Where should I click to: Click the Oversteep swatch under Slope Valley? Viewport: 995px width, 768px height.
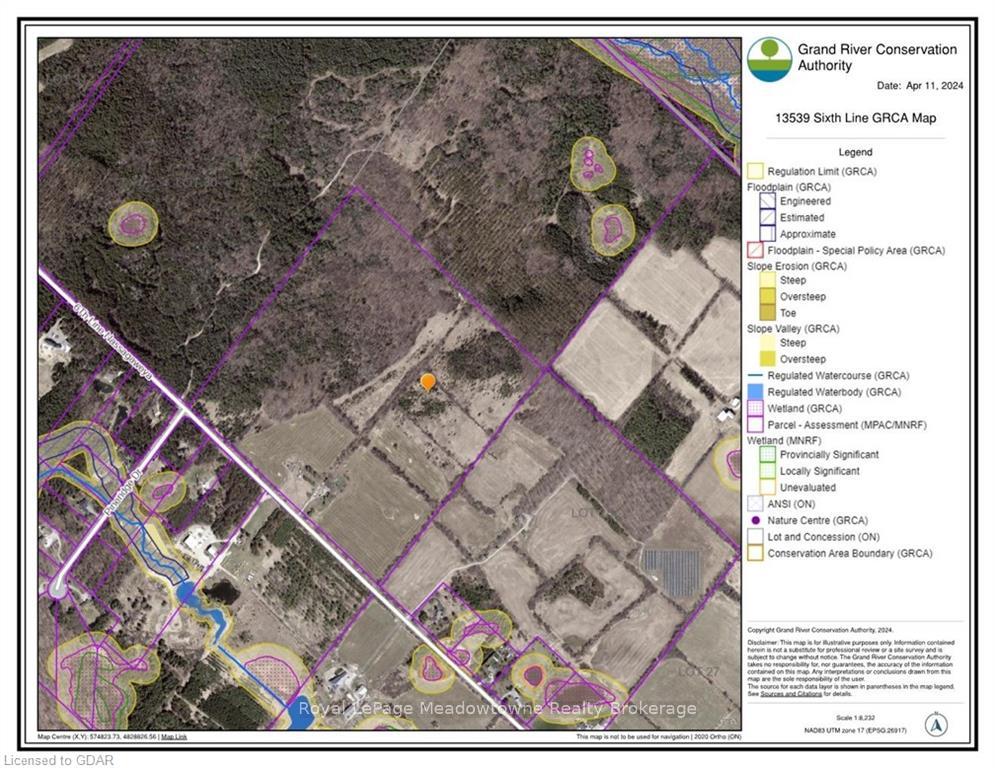[x=767, y=359]
